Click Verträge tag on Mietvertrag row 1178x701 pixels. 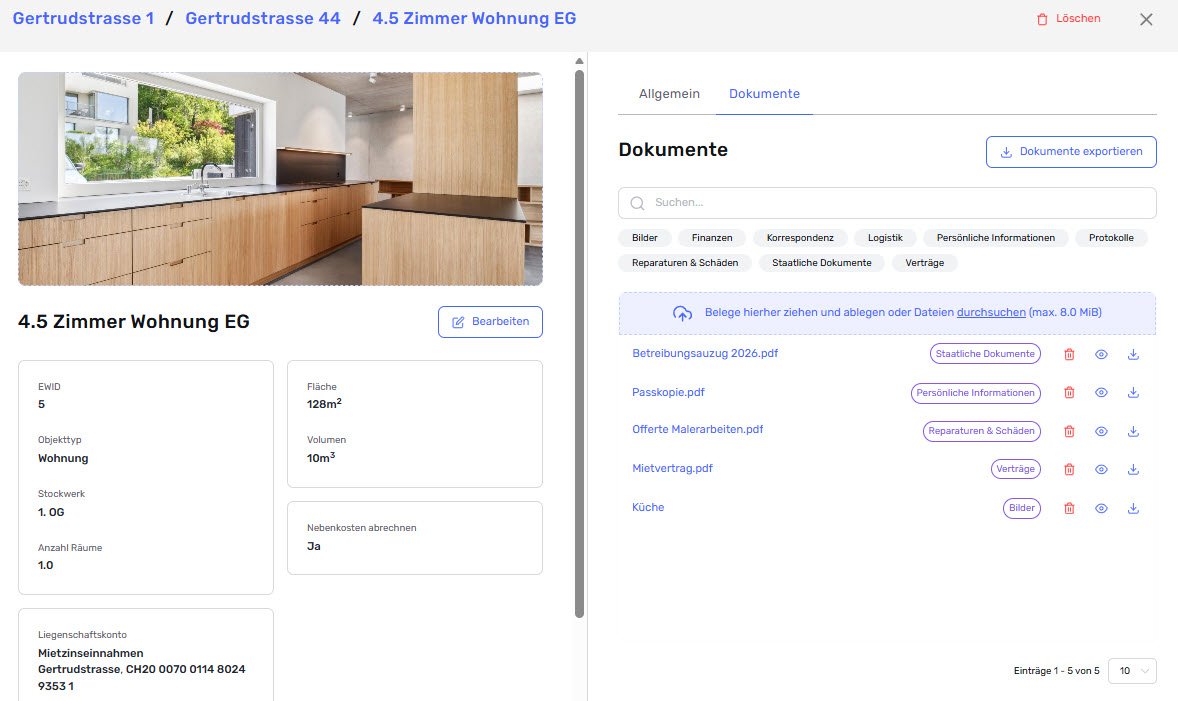click(x=1016, y=470)
